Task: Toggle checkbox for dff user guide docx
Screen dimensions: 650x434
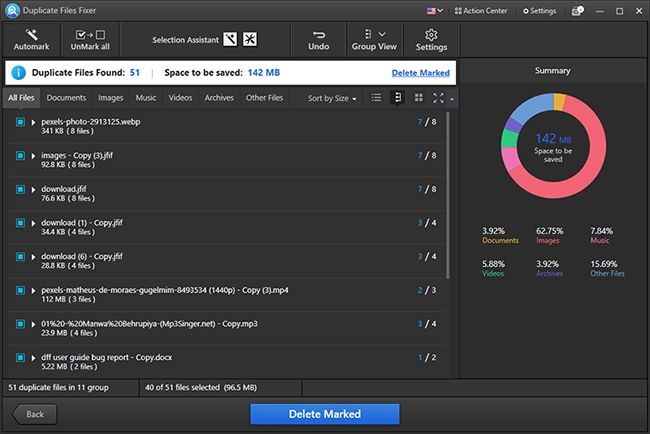Action: coord(20,357)
